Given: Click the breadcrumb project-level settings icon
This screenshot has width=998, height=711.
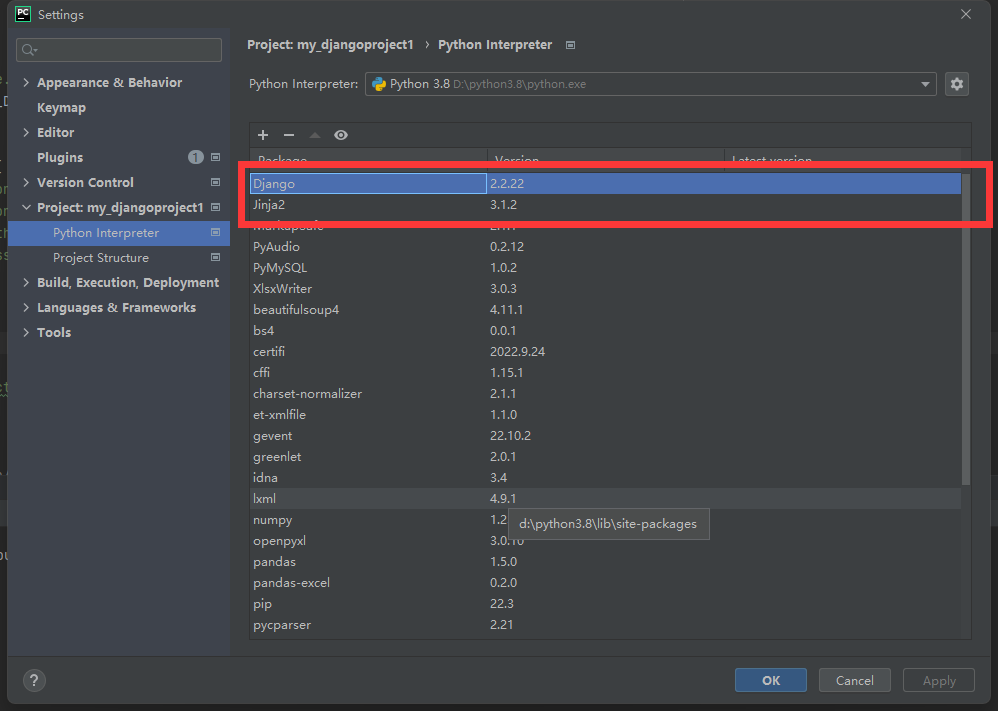Looking at the screenshot, I should (571, 45).
